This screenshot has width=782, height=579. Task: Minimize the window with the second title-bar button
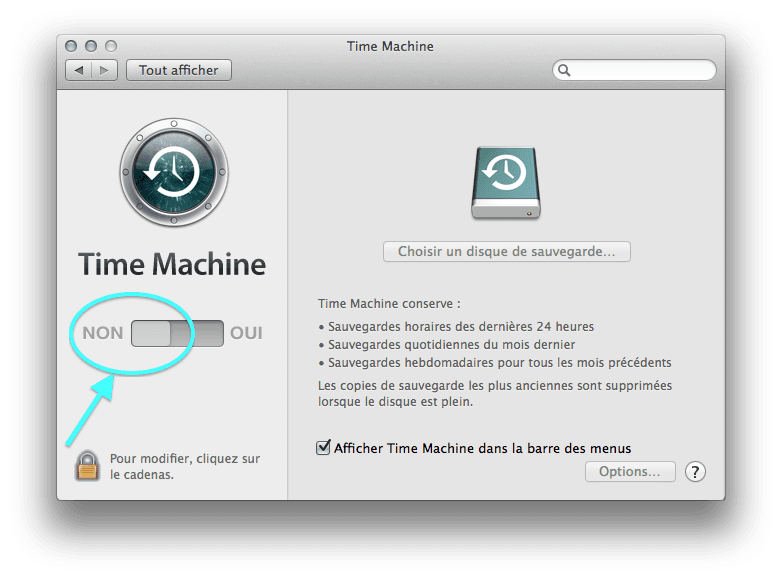(x=91, y=46)
